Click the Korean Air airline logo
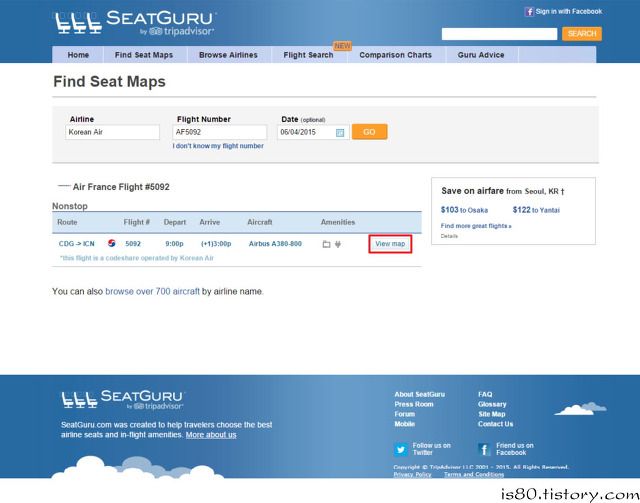The width and height of the screenshot is (640, 503). (x=111, y=243)
